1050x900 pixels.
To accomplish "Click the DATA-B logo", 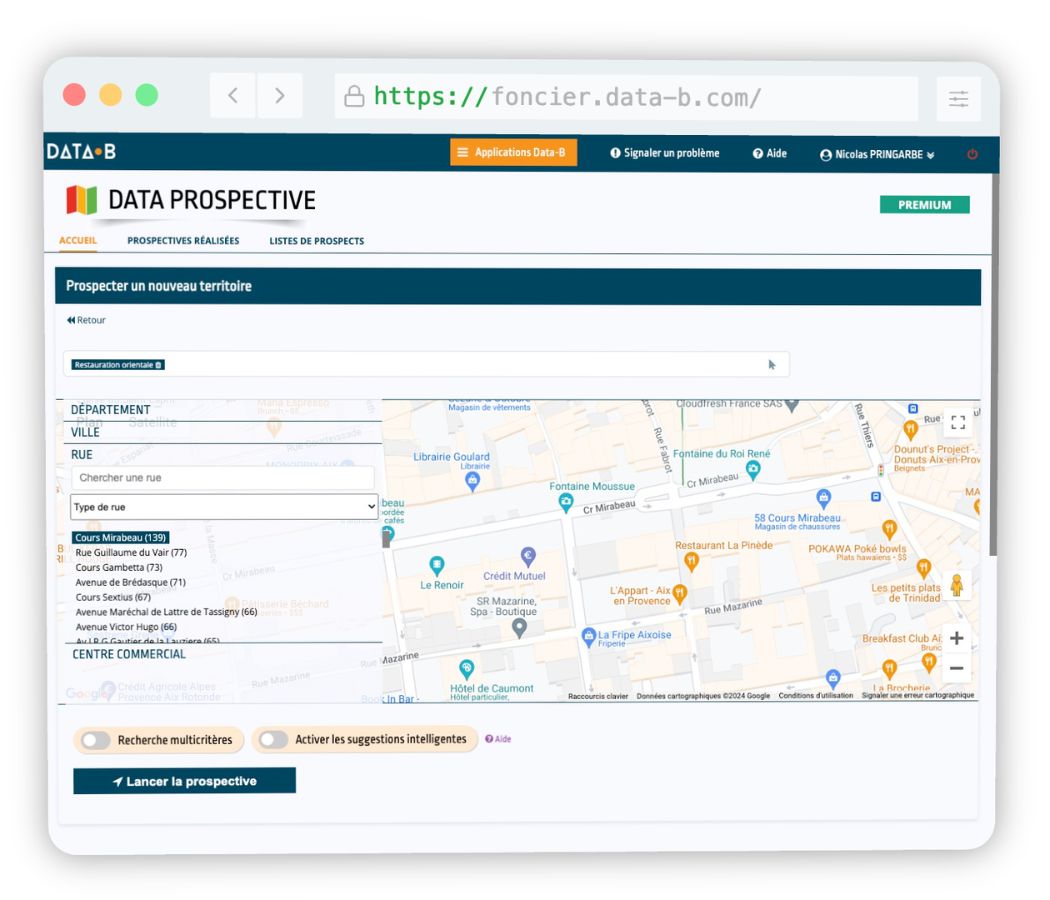I will coord(81,152).
